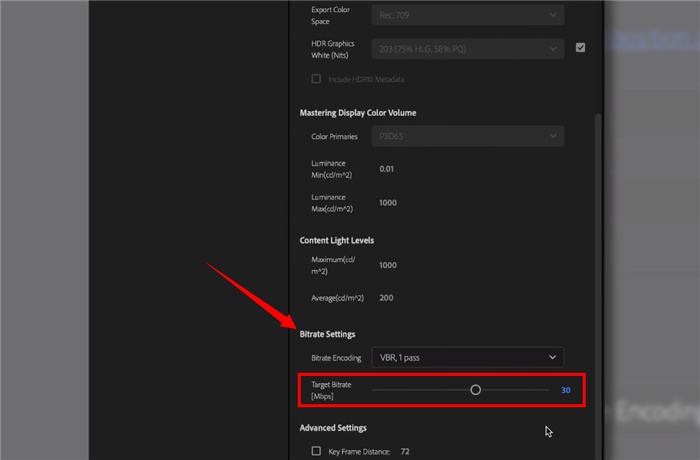Open the Bitrate Encoding dropdown

(467, 357)
